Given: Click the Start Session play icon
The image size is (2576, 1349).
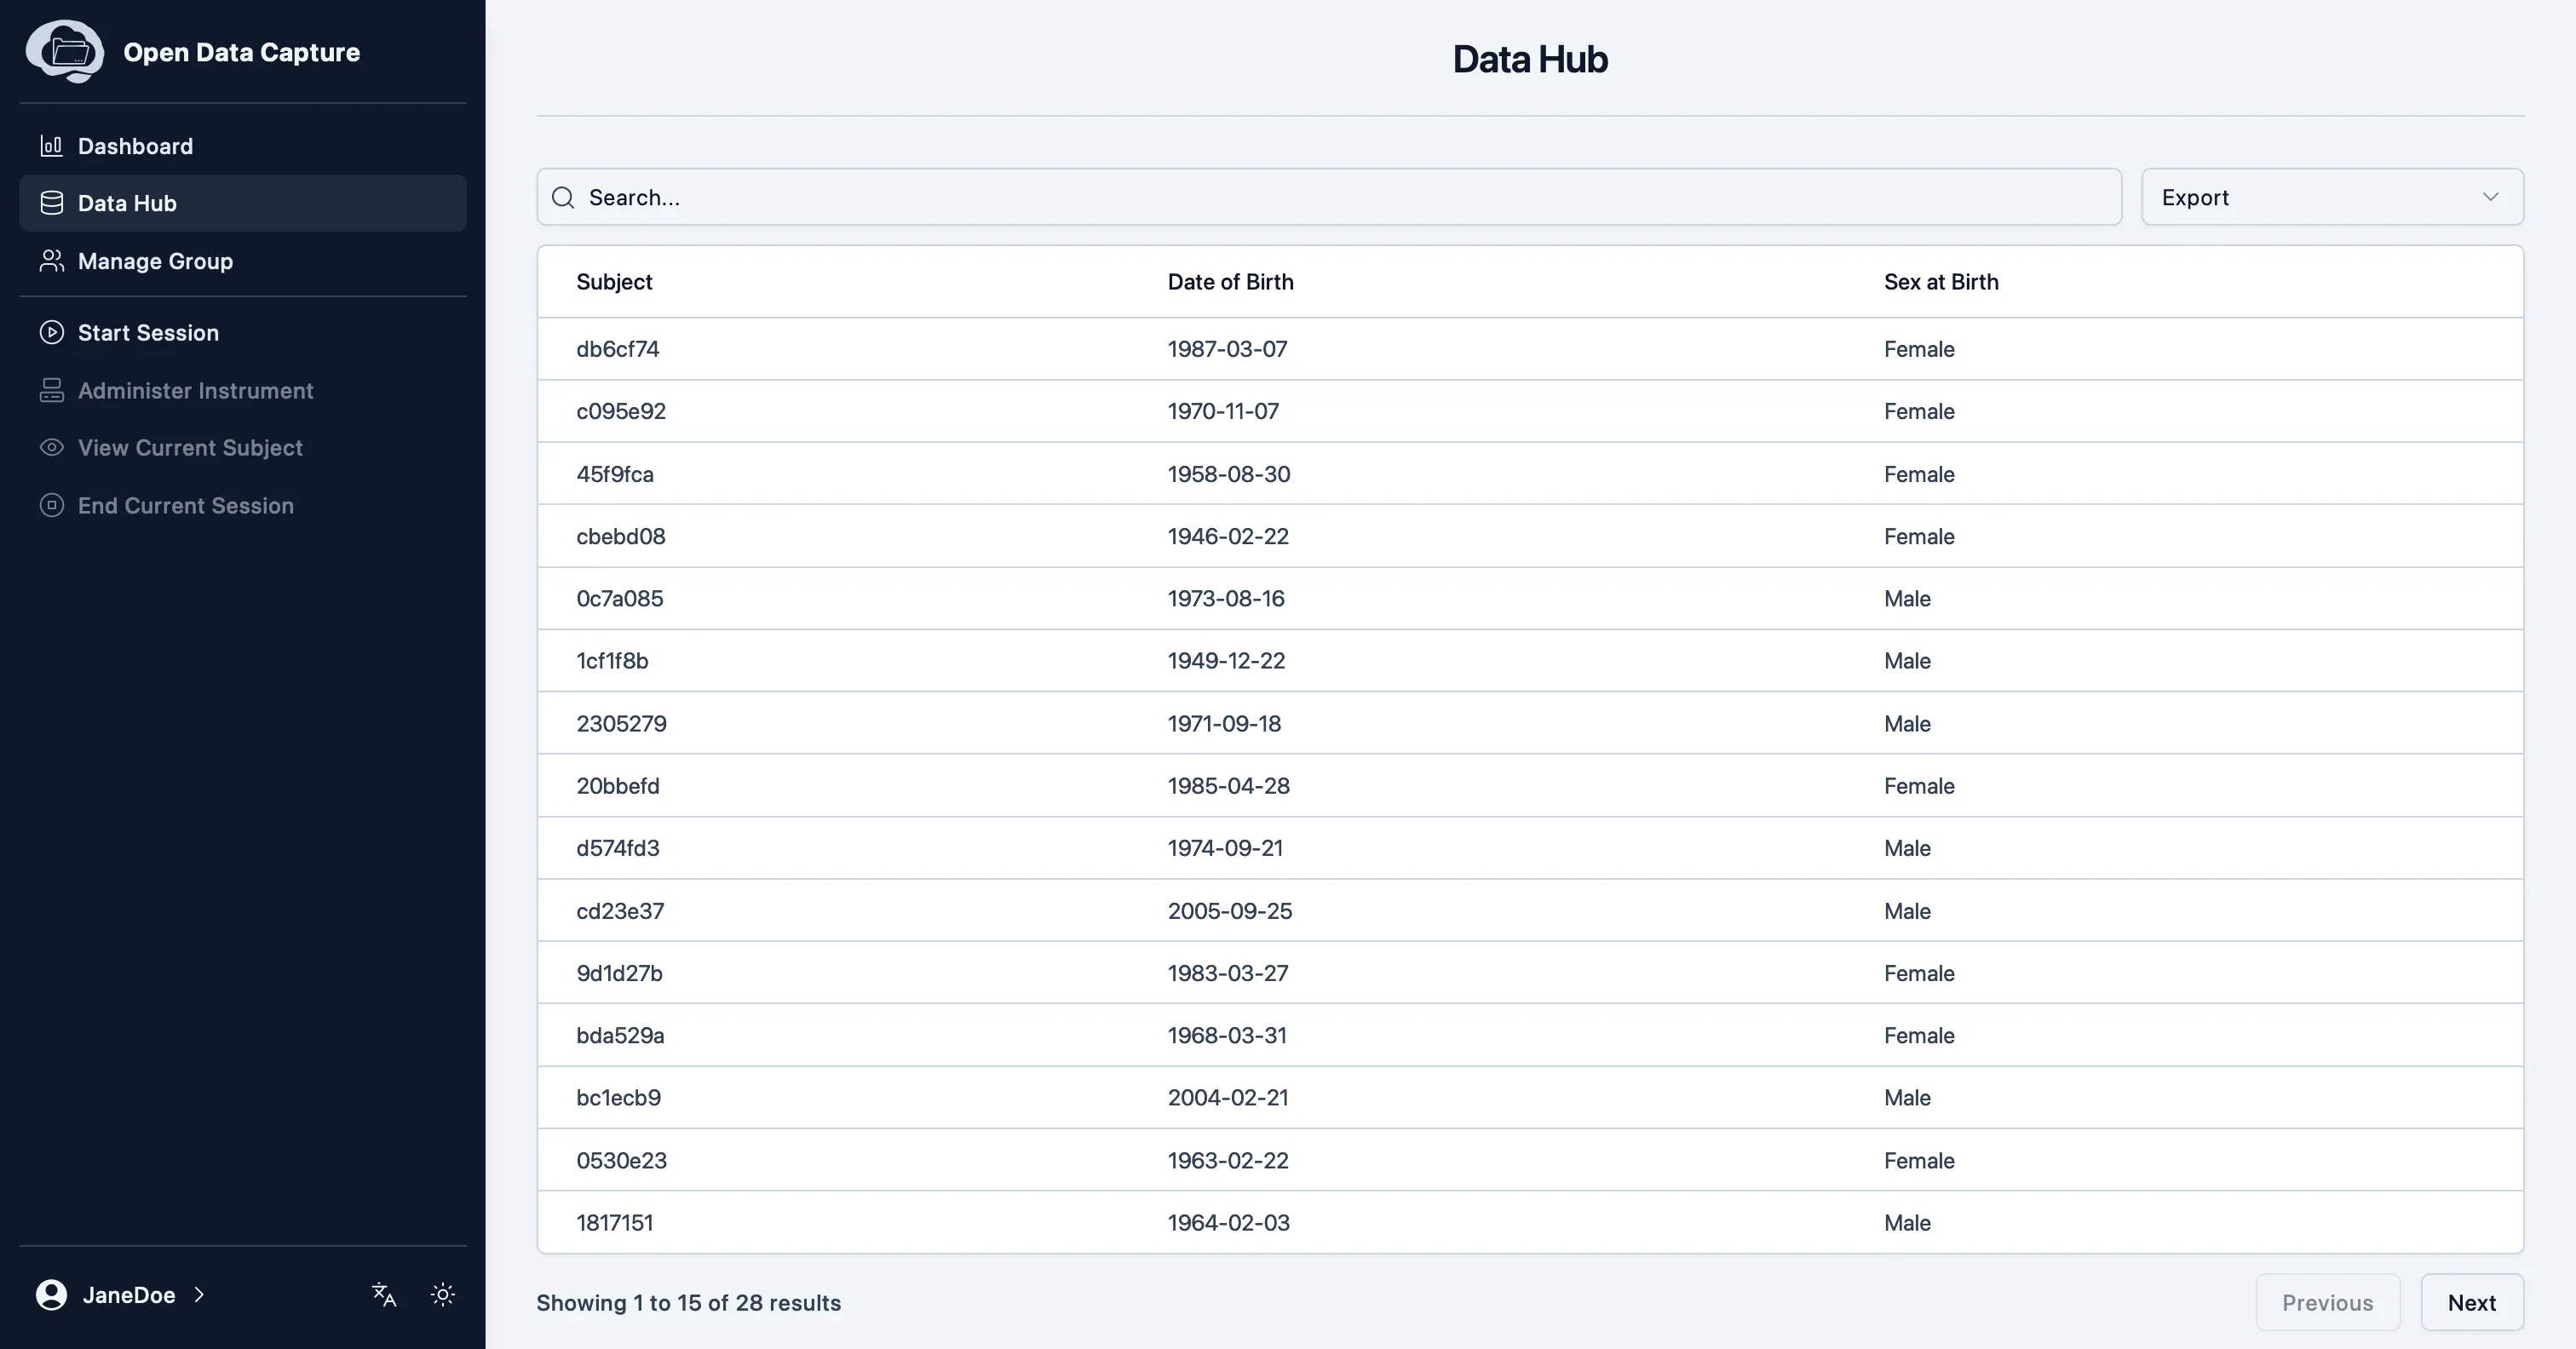Looking at the screenshot, I should [51, 332].
